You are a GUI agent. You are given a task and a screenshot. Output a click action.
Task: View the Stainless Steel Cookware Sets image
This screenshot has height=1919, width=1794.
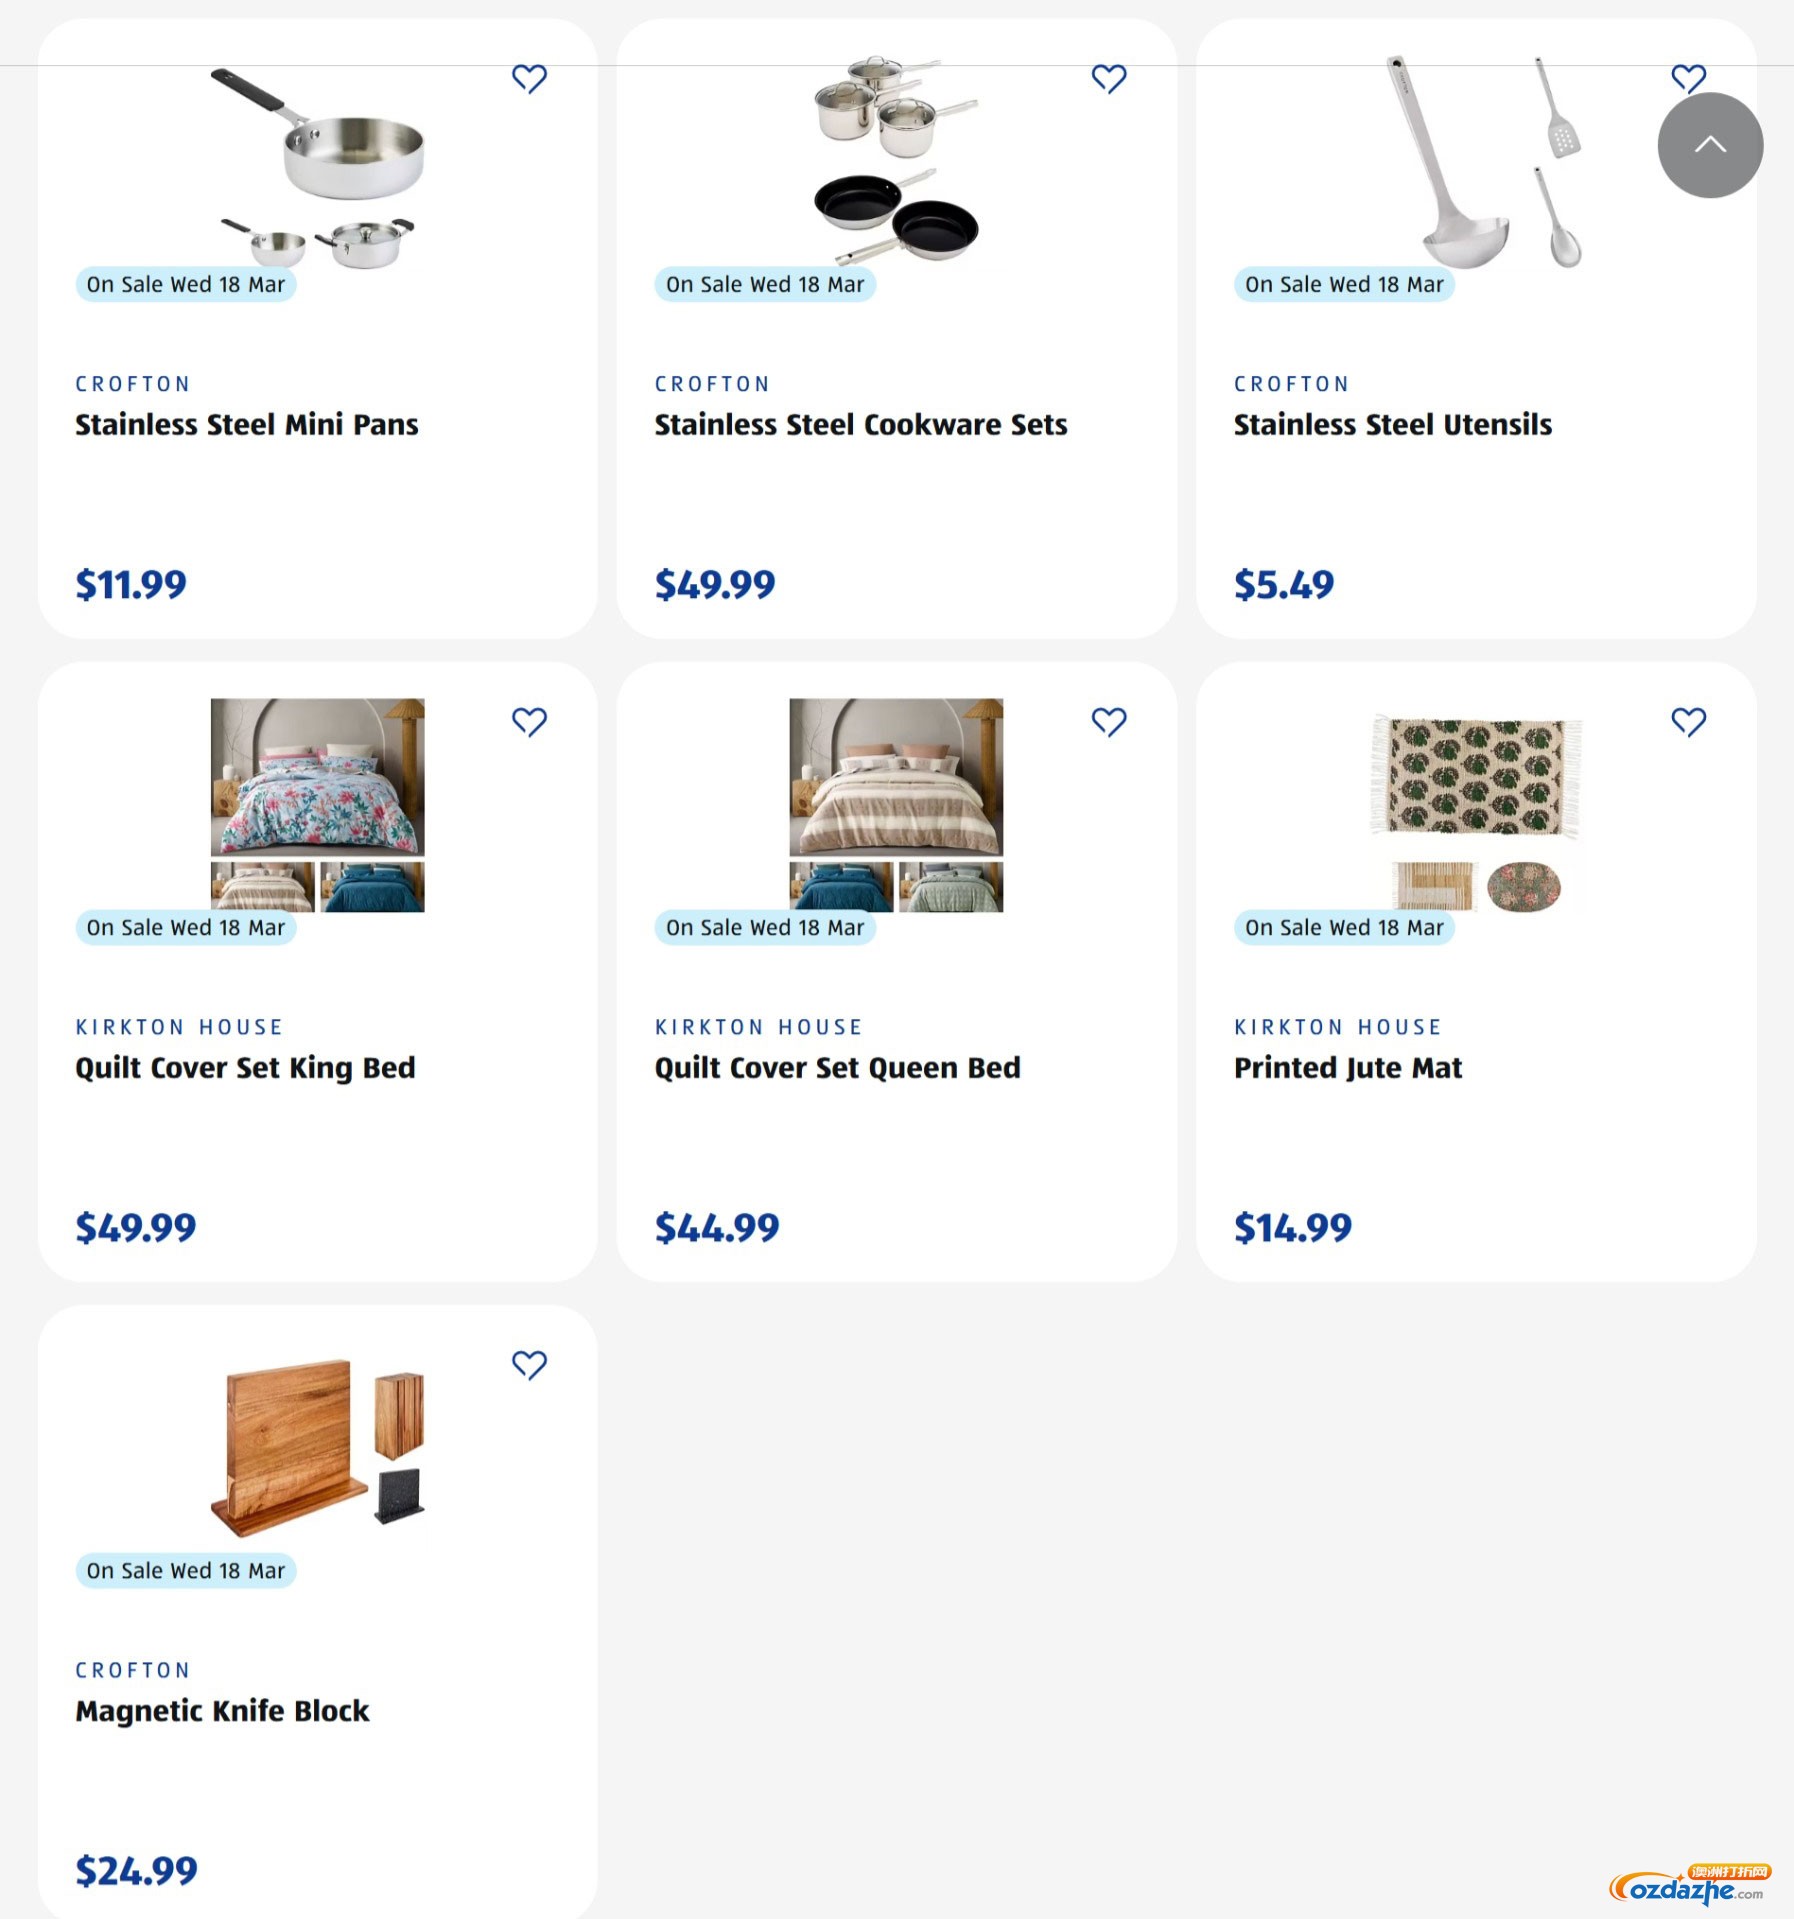tap(896, 160)
